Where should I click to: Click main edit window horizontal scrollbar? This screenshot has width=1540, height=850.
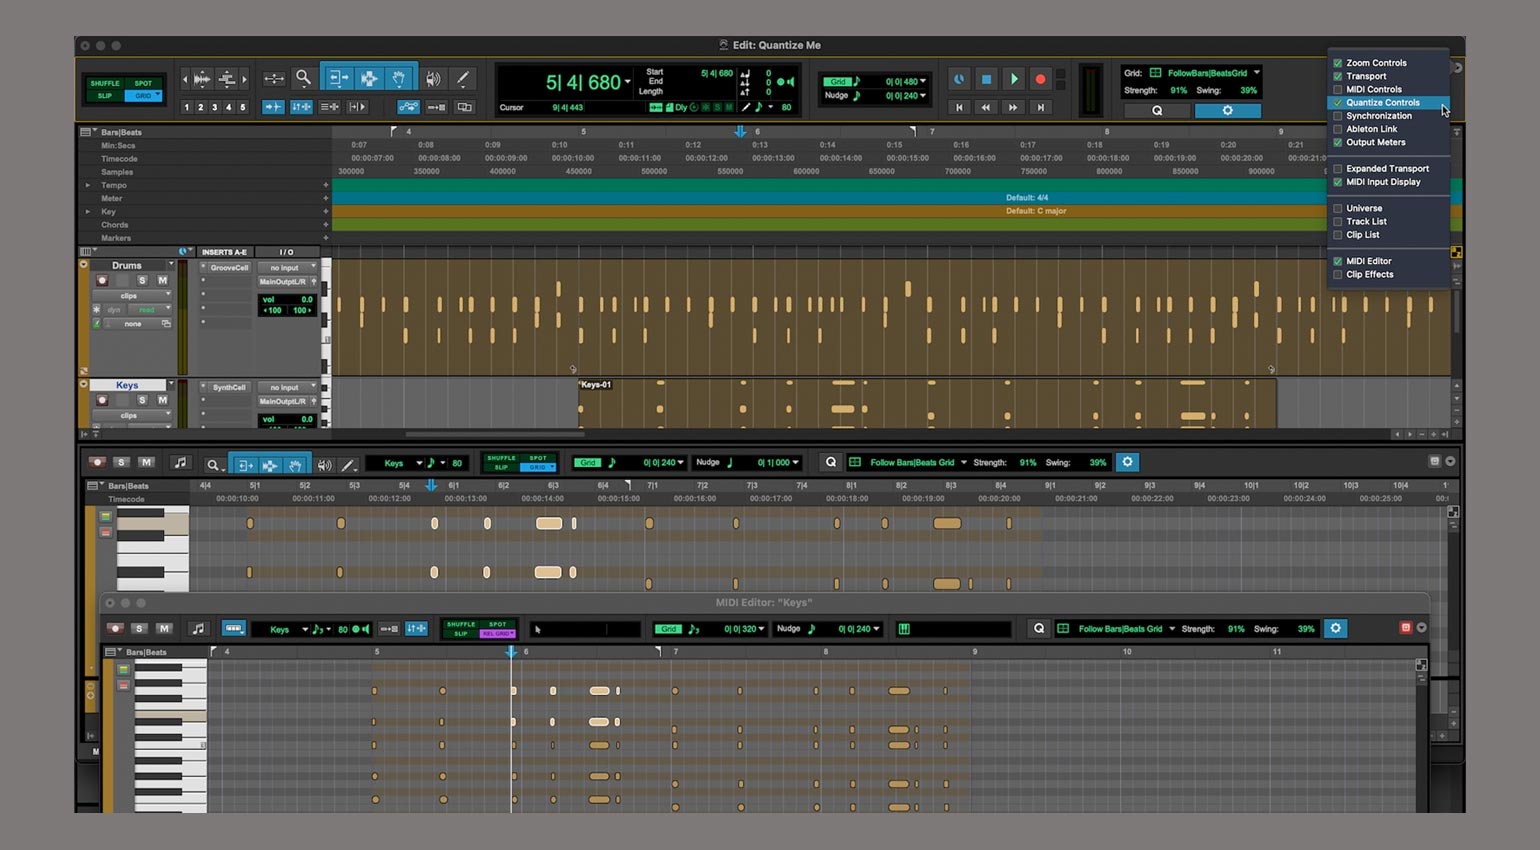coord(495,434)
